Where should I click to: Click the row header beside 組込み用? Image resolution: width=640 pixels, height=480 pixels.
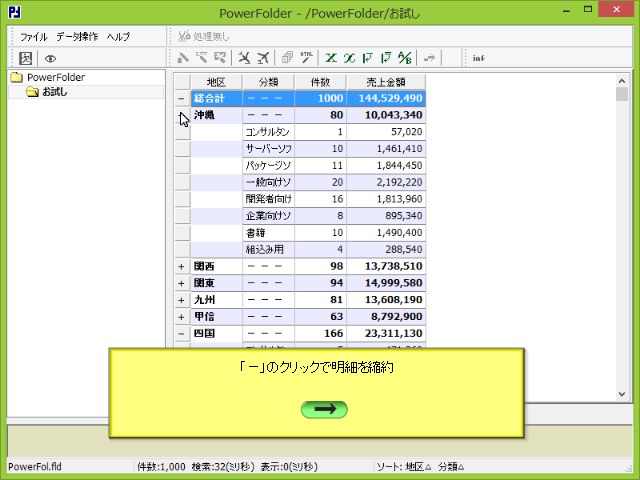click(x=182, y=249)
